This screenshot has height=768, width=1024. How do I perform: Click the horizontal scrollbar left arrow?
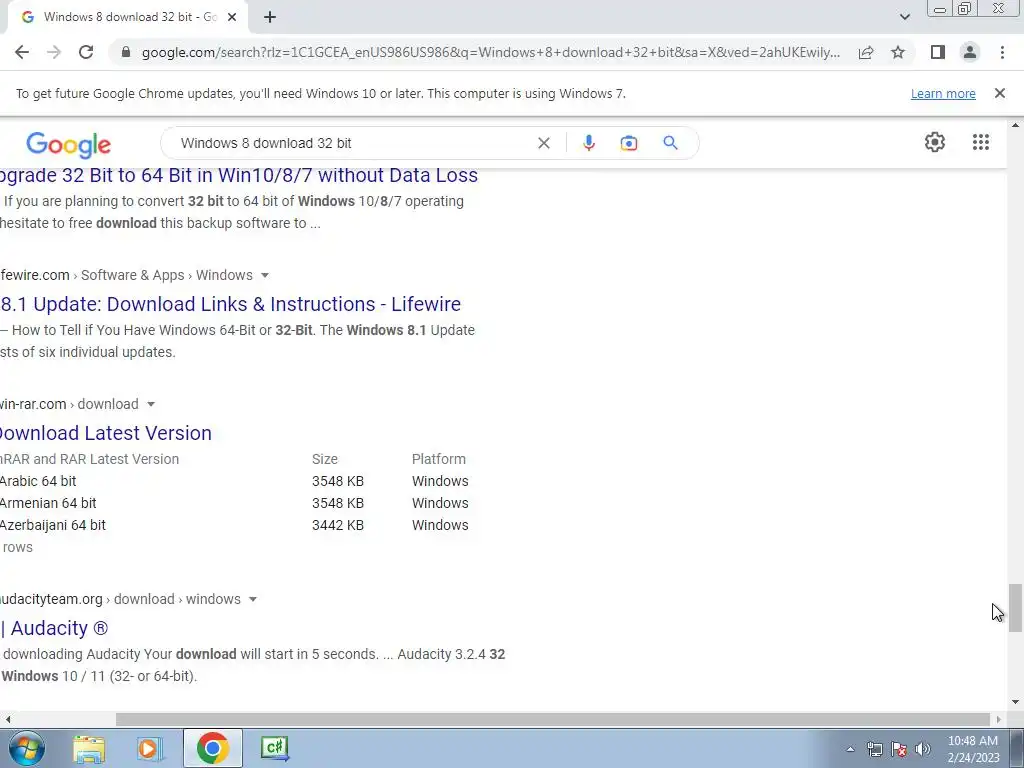[7, 719]
